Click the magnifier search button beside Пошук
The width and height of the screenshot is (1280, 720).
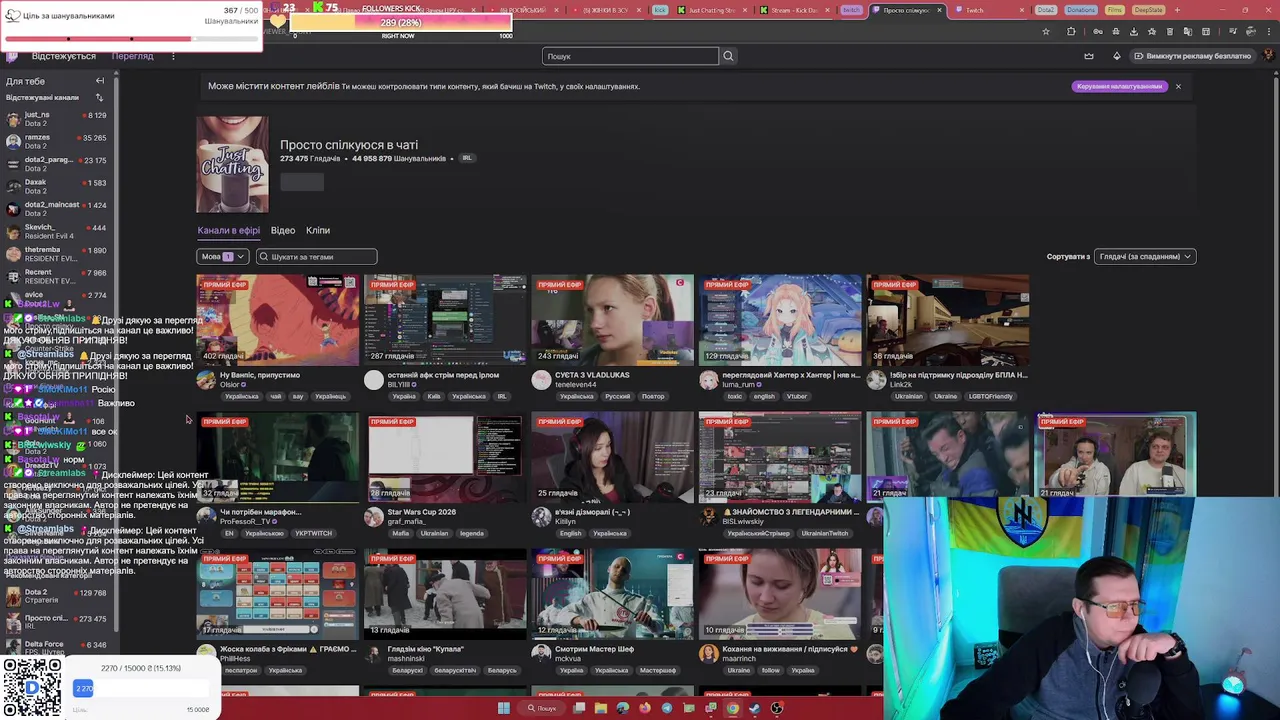coord(728,56)
